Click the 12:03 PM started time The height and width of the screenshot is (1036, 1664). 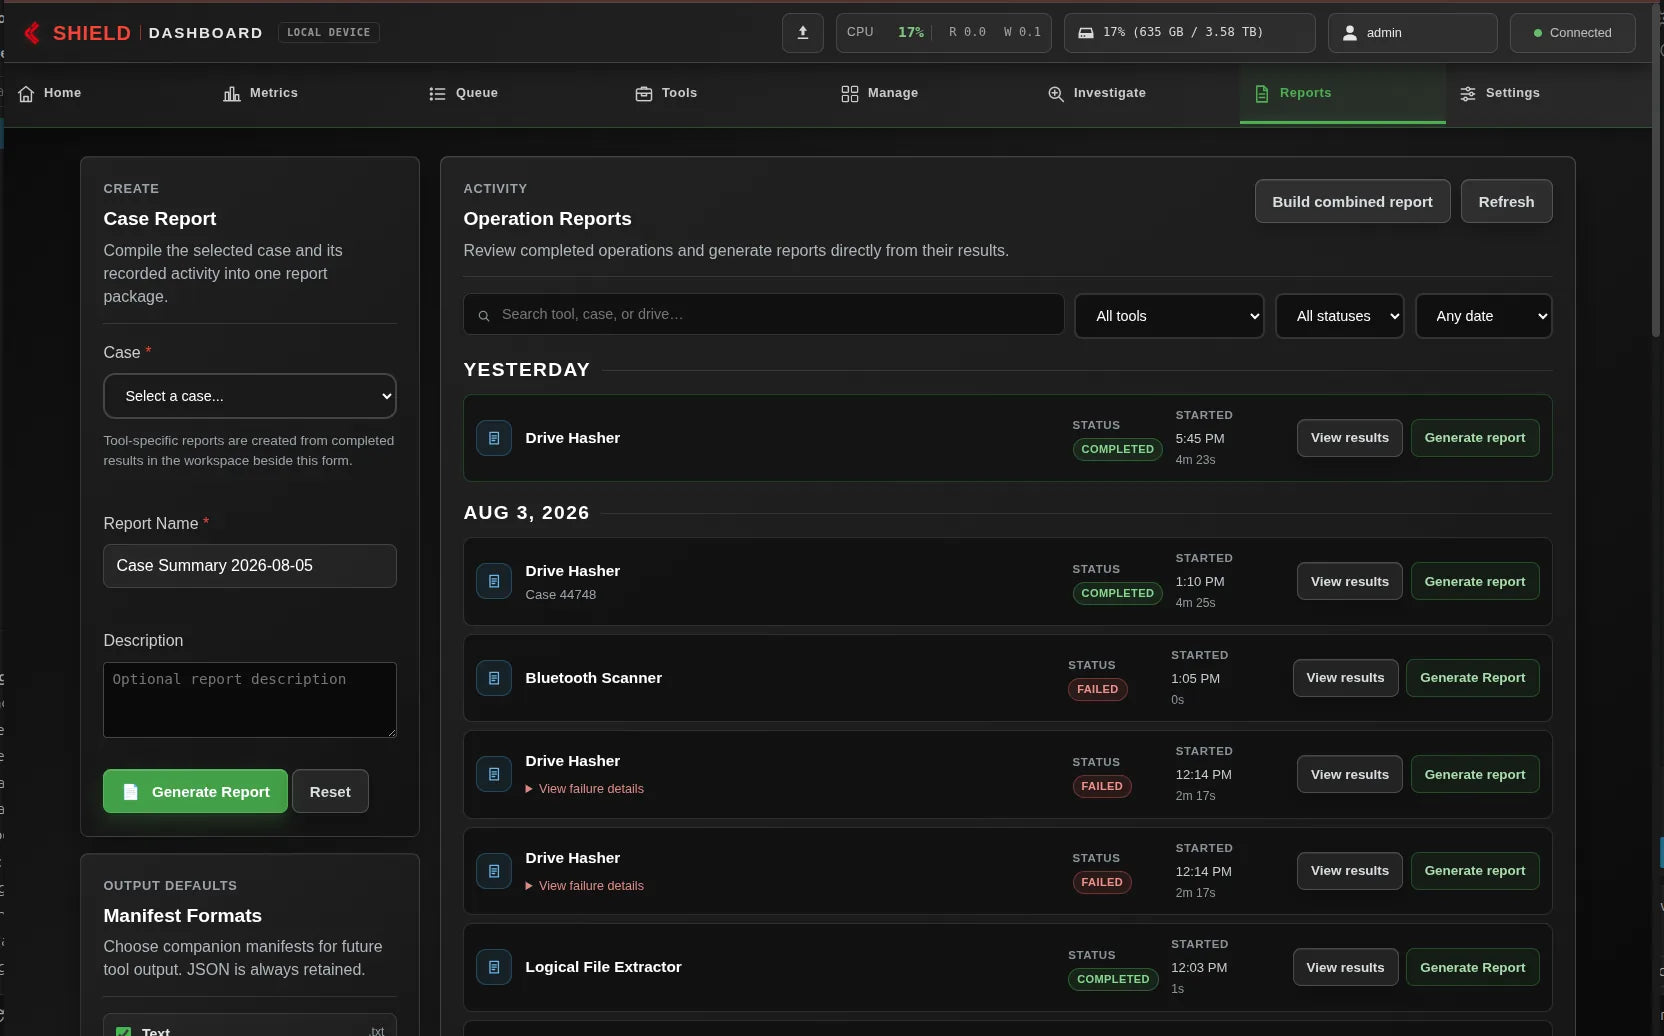(x=1199, y=968)
